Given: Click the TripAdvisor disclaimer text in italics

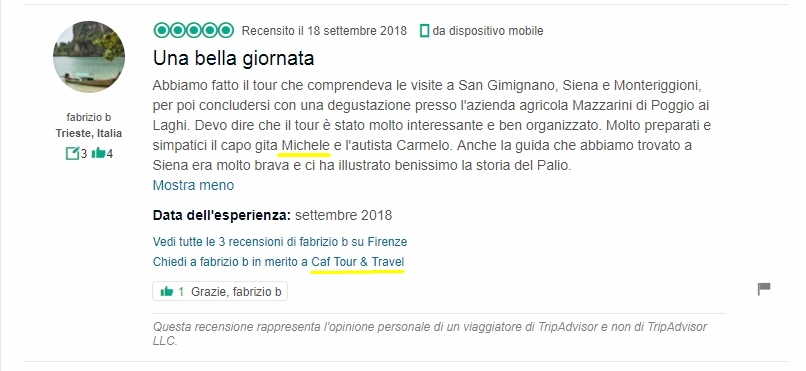Looking at the screenshot, I should click(430, 333).
